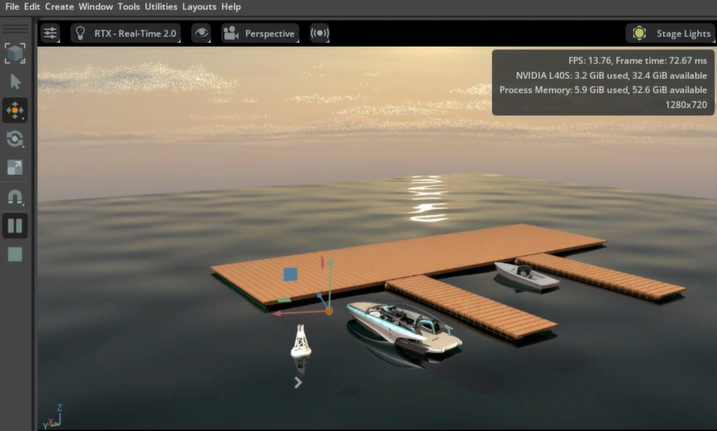Stop the simulation playback
Screen dimensions: 717x431
coord(15,254)
